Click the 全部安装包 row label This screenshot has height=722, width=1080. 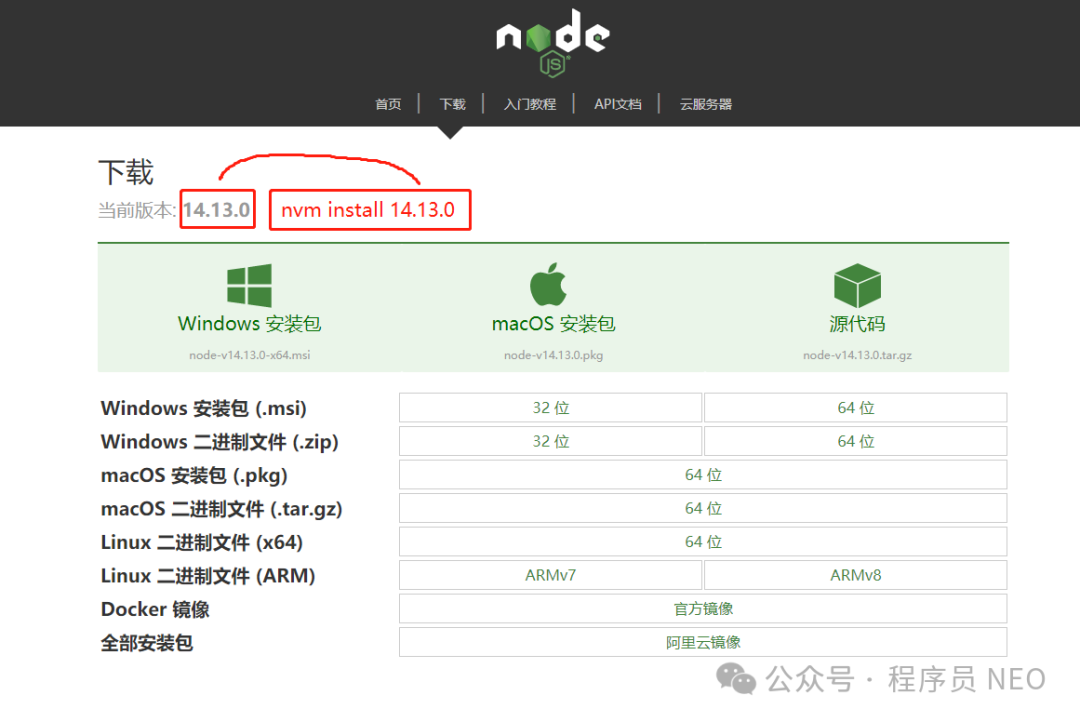(147, 643)
